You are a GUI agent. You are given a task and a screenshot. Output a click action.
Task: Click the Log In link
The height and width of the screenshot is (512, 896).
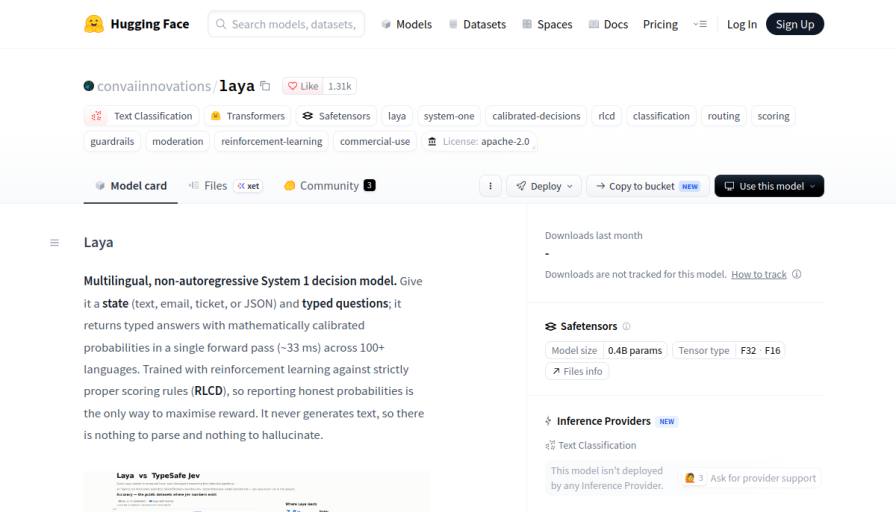pyautogui.click(x=742, y=24)
